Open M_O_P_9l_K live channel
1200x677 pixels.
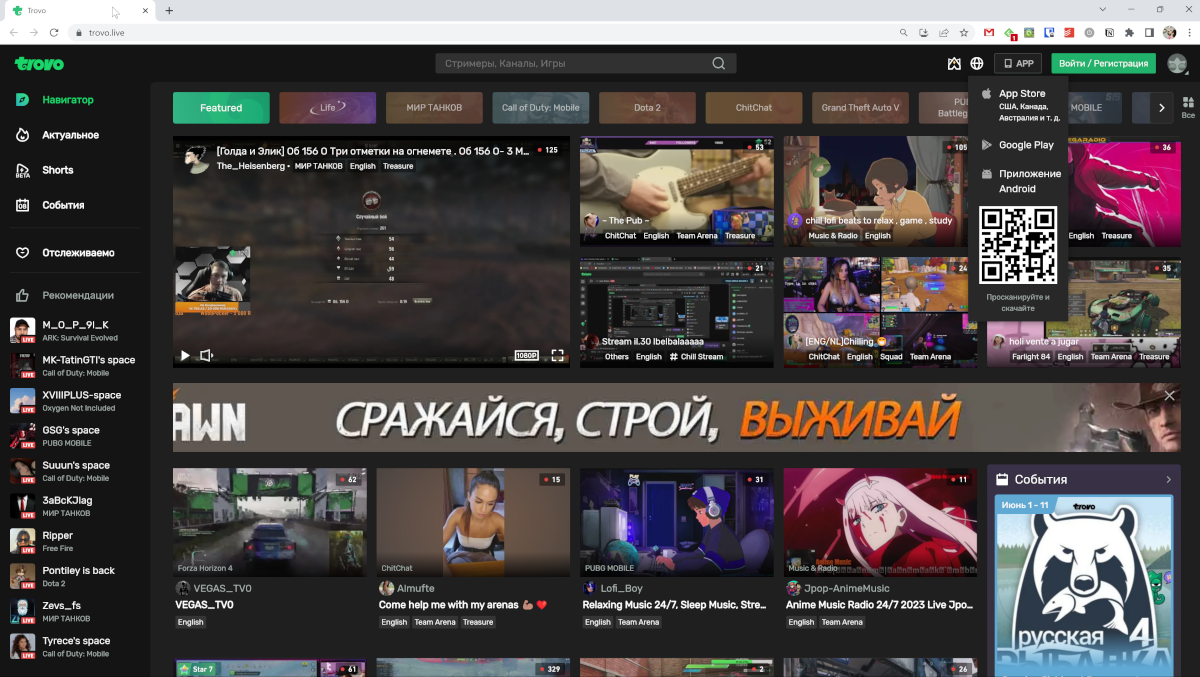pos(75,330)
